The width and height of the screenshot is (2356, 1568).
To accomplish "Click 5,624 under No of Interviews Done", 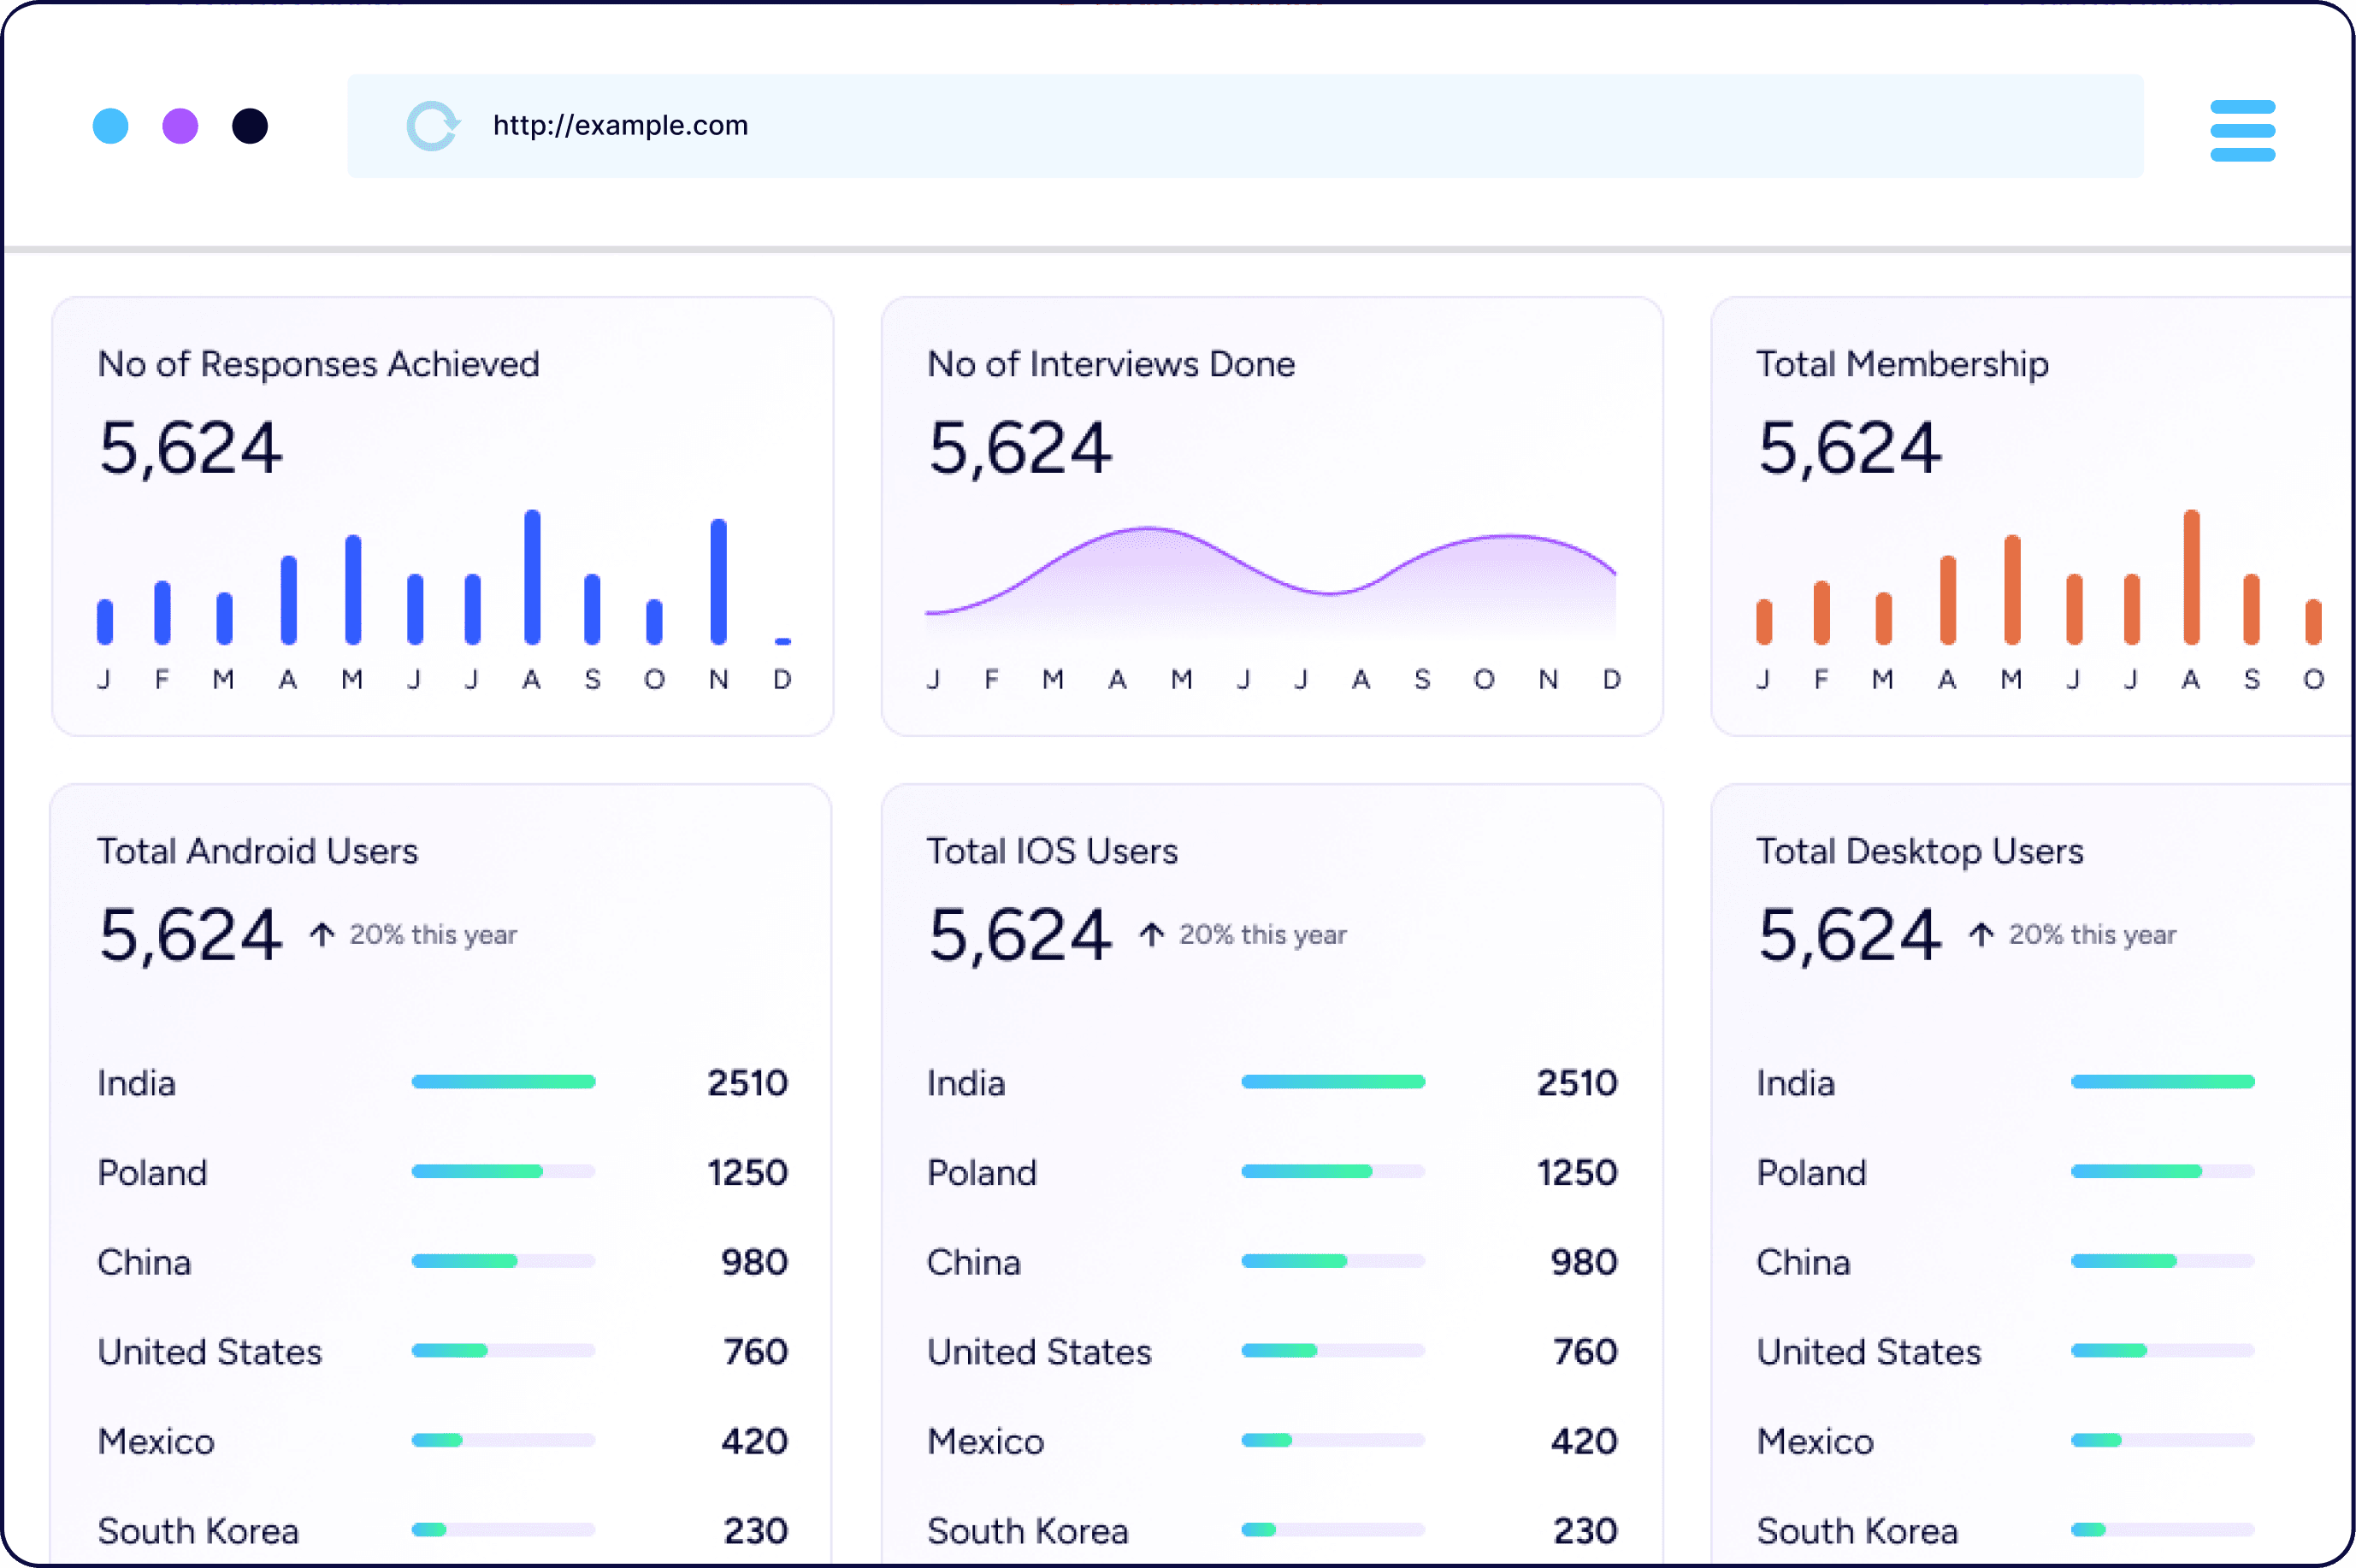I will [1020, 448].
